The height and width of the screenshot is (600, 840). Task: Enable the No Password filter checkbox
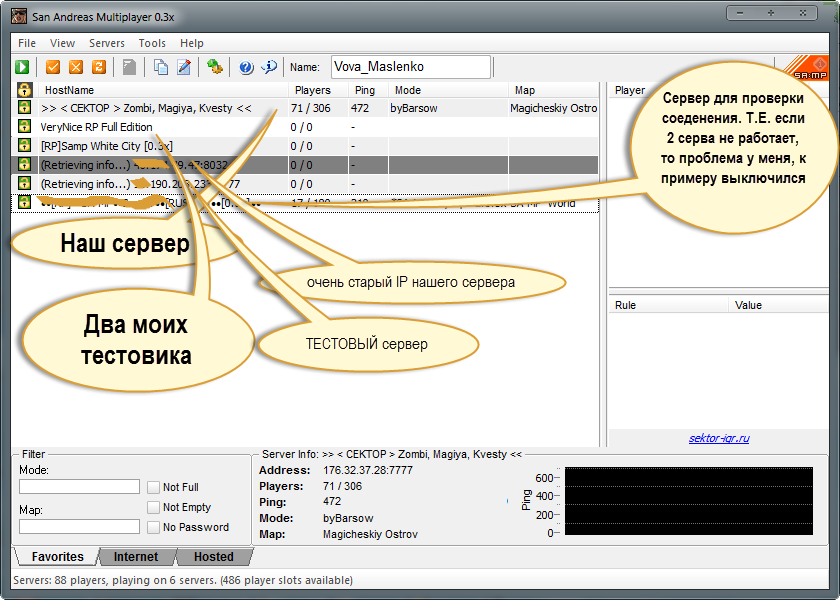[x=154, y=527]
